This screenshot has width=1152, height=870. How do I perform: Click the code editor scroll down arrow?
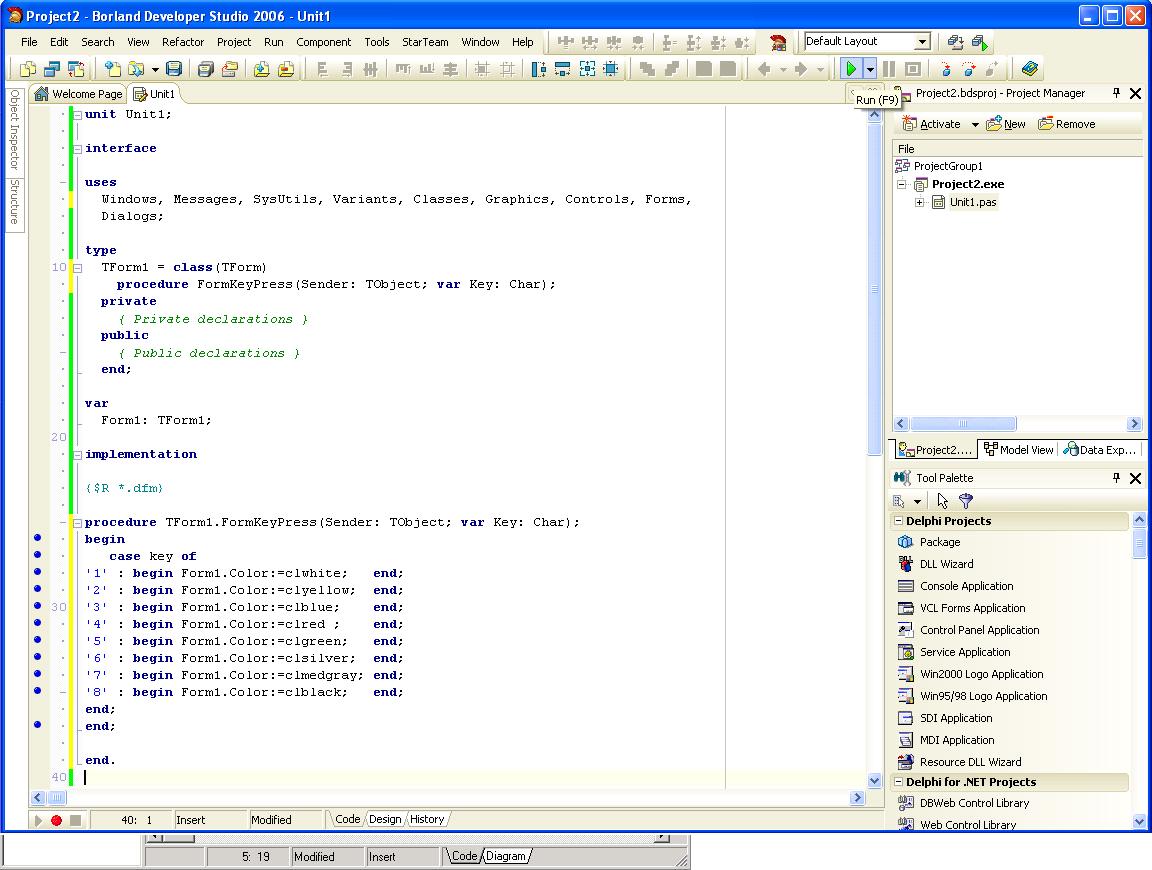coord(874,780)
